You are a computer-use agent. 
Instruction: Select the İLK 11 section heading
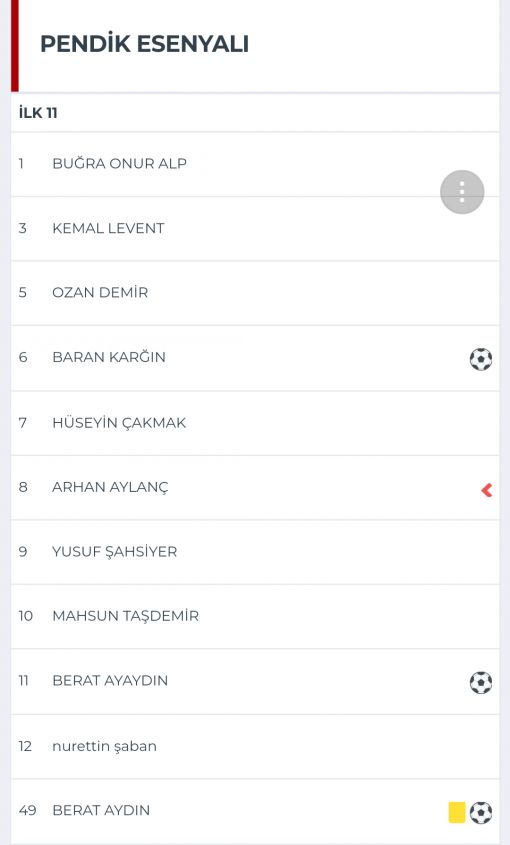38,113
